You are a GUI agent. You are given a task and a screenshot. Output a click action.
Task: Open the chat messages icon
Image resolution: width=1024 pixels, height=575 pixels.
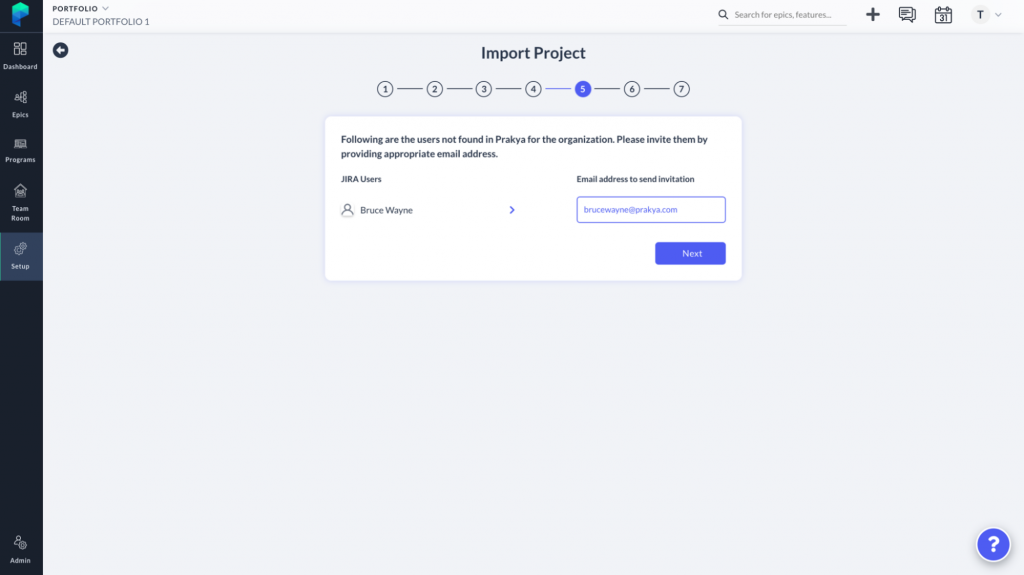[907, 15]
